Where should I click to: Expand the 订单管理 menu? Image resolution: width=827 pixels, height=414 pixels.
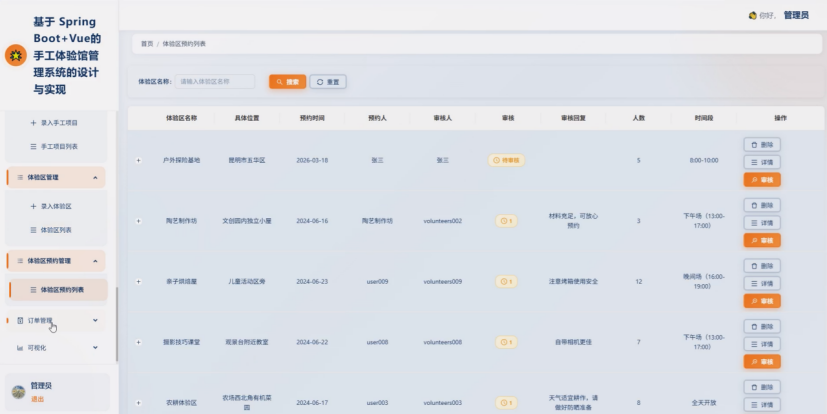(56, 320)
